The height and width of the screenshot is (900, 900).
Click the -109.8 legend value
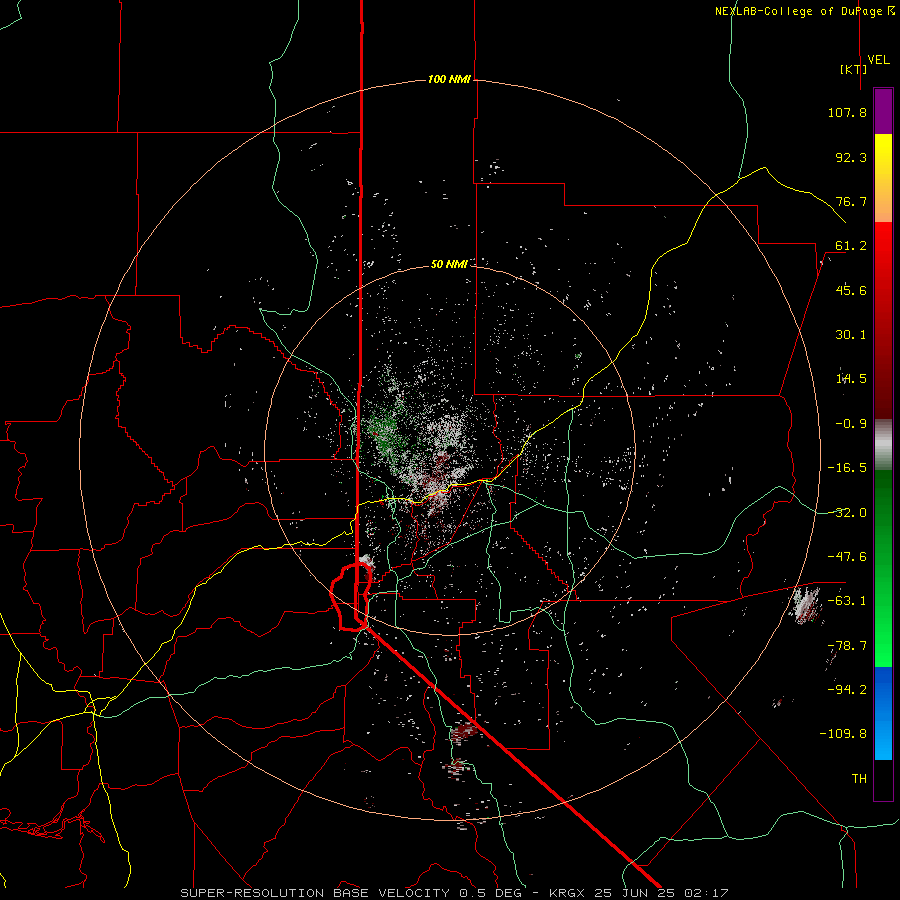(x=843, y=734)
